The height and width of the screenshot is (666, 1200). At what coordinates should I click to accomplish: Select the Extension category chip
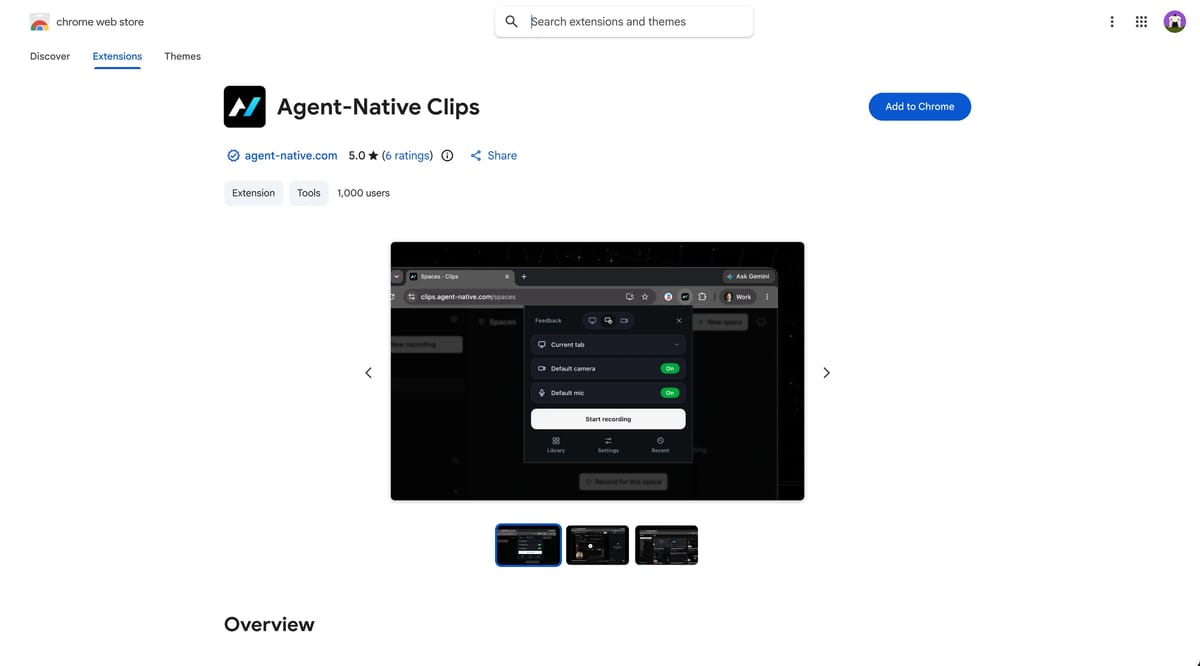[x=253, y=193]
